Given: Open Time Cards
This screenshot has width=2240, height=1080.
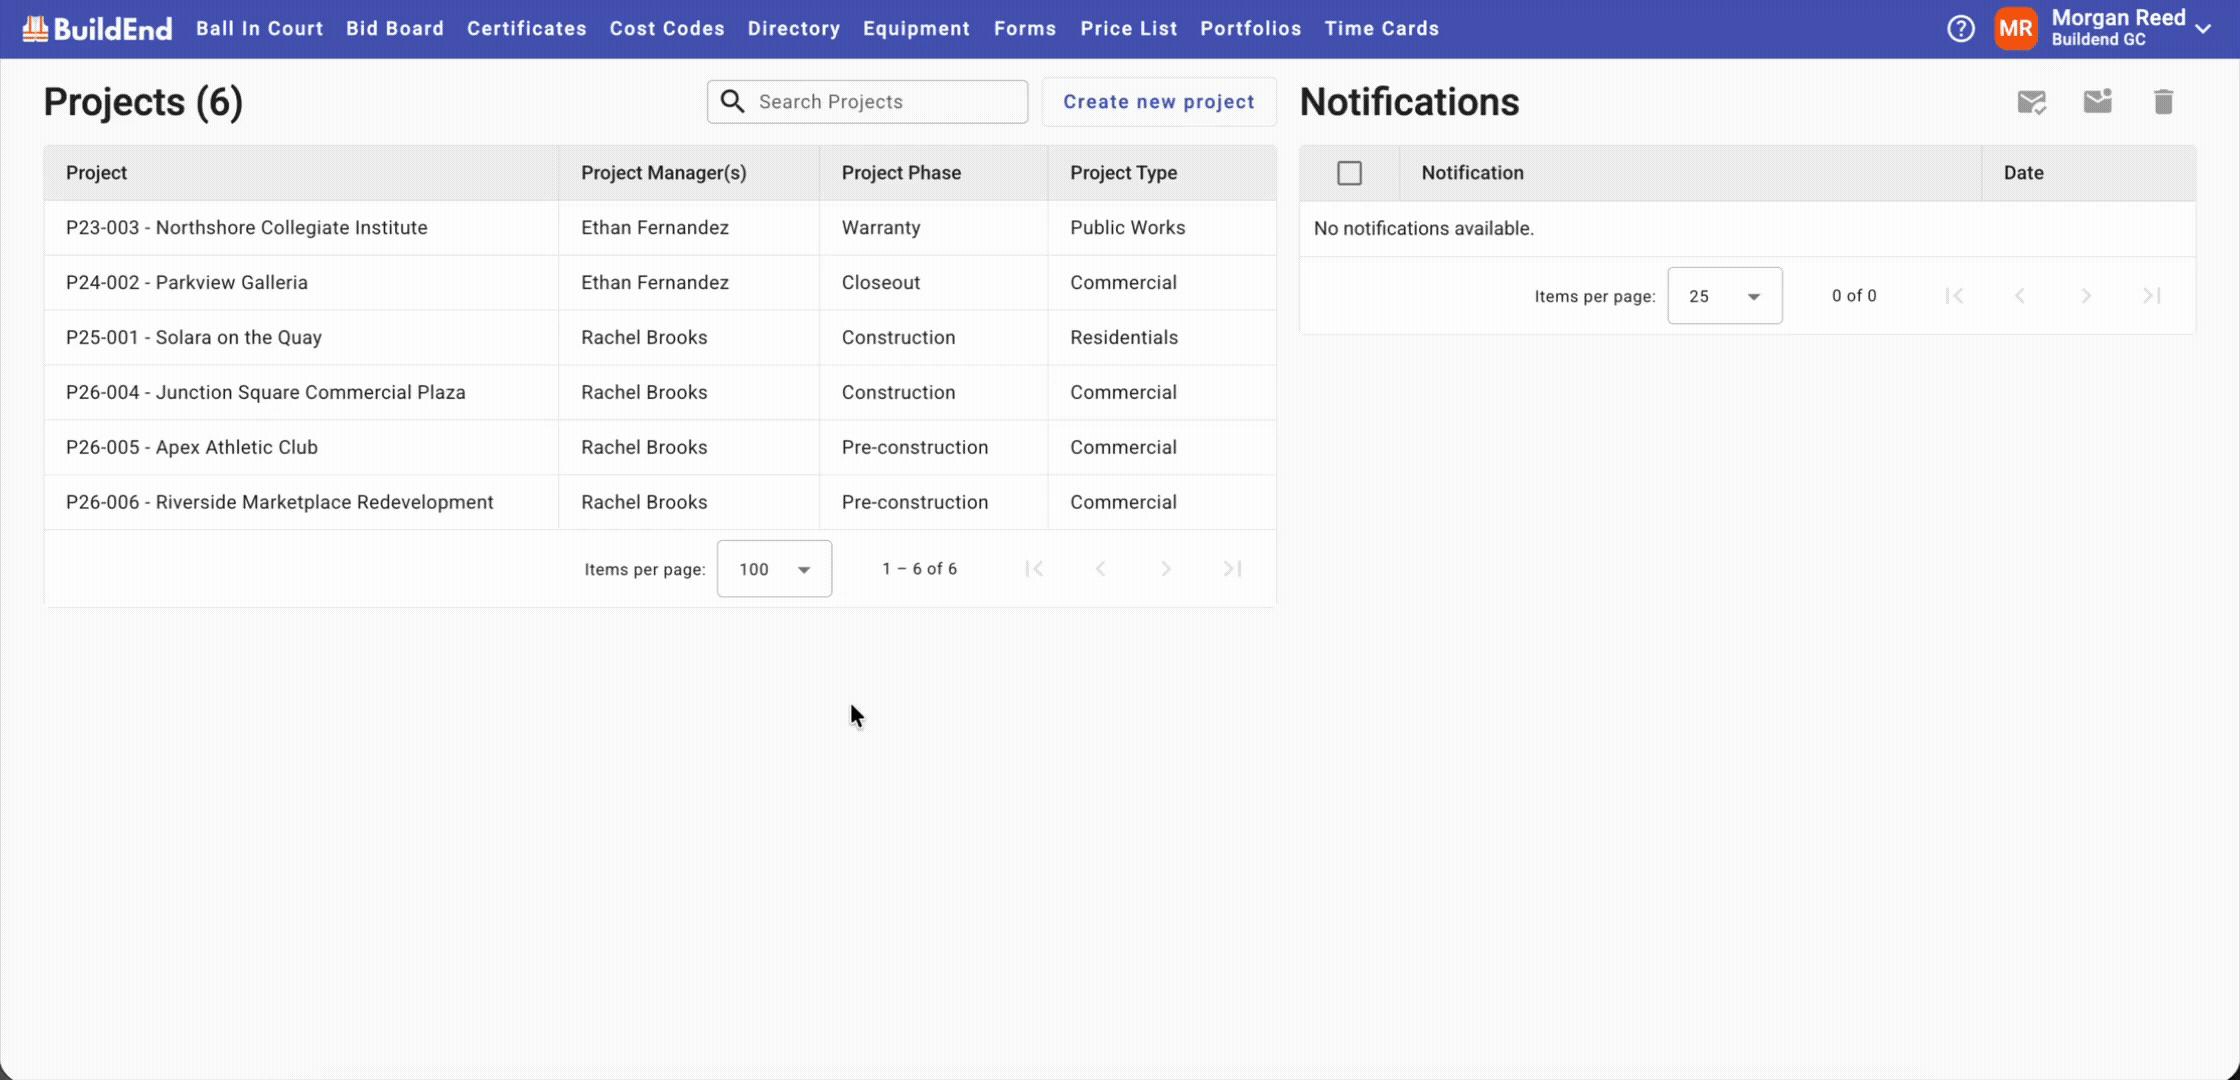Looking at the screenshot, I should click(1382, 29).
